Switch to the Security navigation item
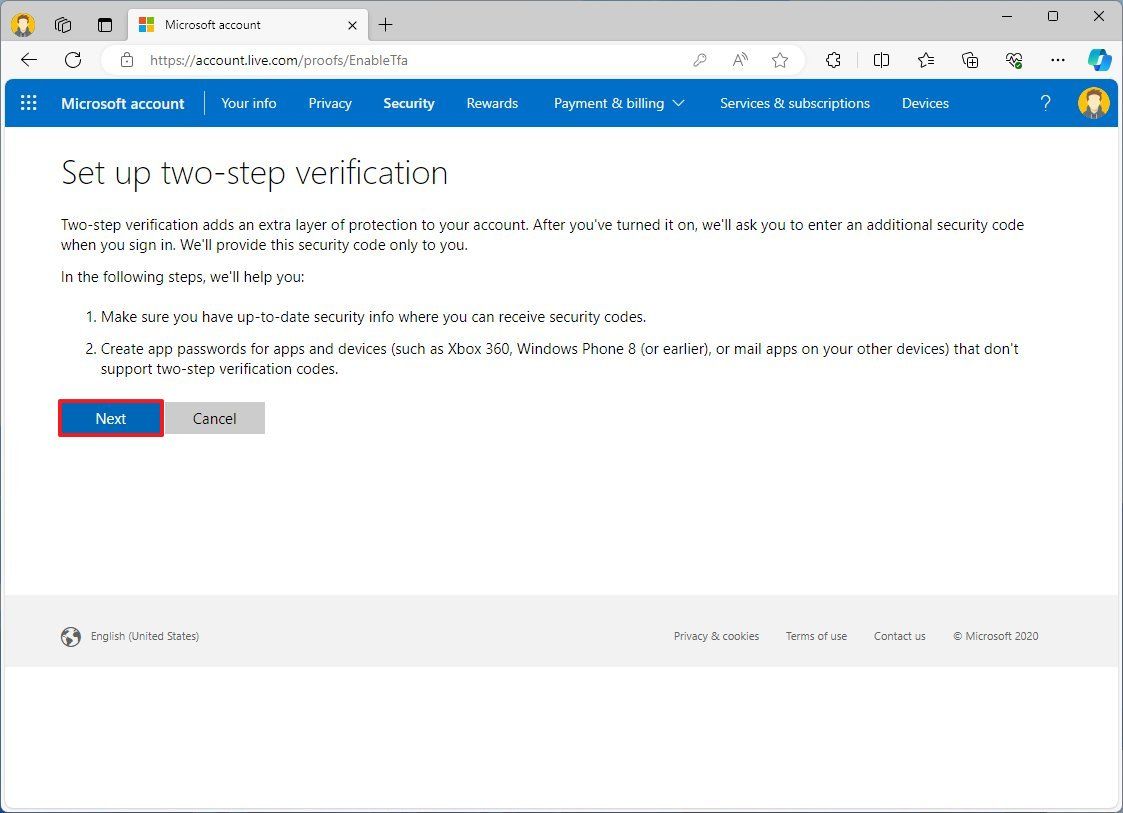Image resolution: width=1123 pixels, height=813 pixels. point(408,103)
